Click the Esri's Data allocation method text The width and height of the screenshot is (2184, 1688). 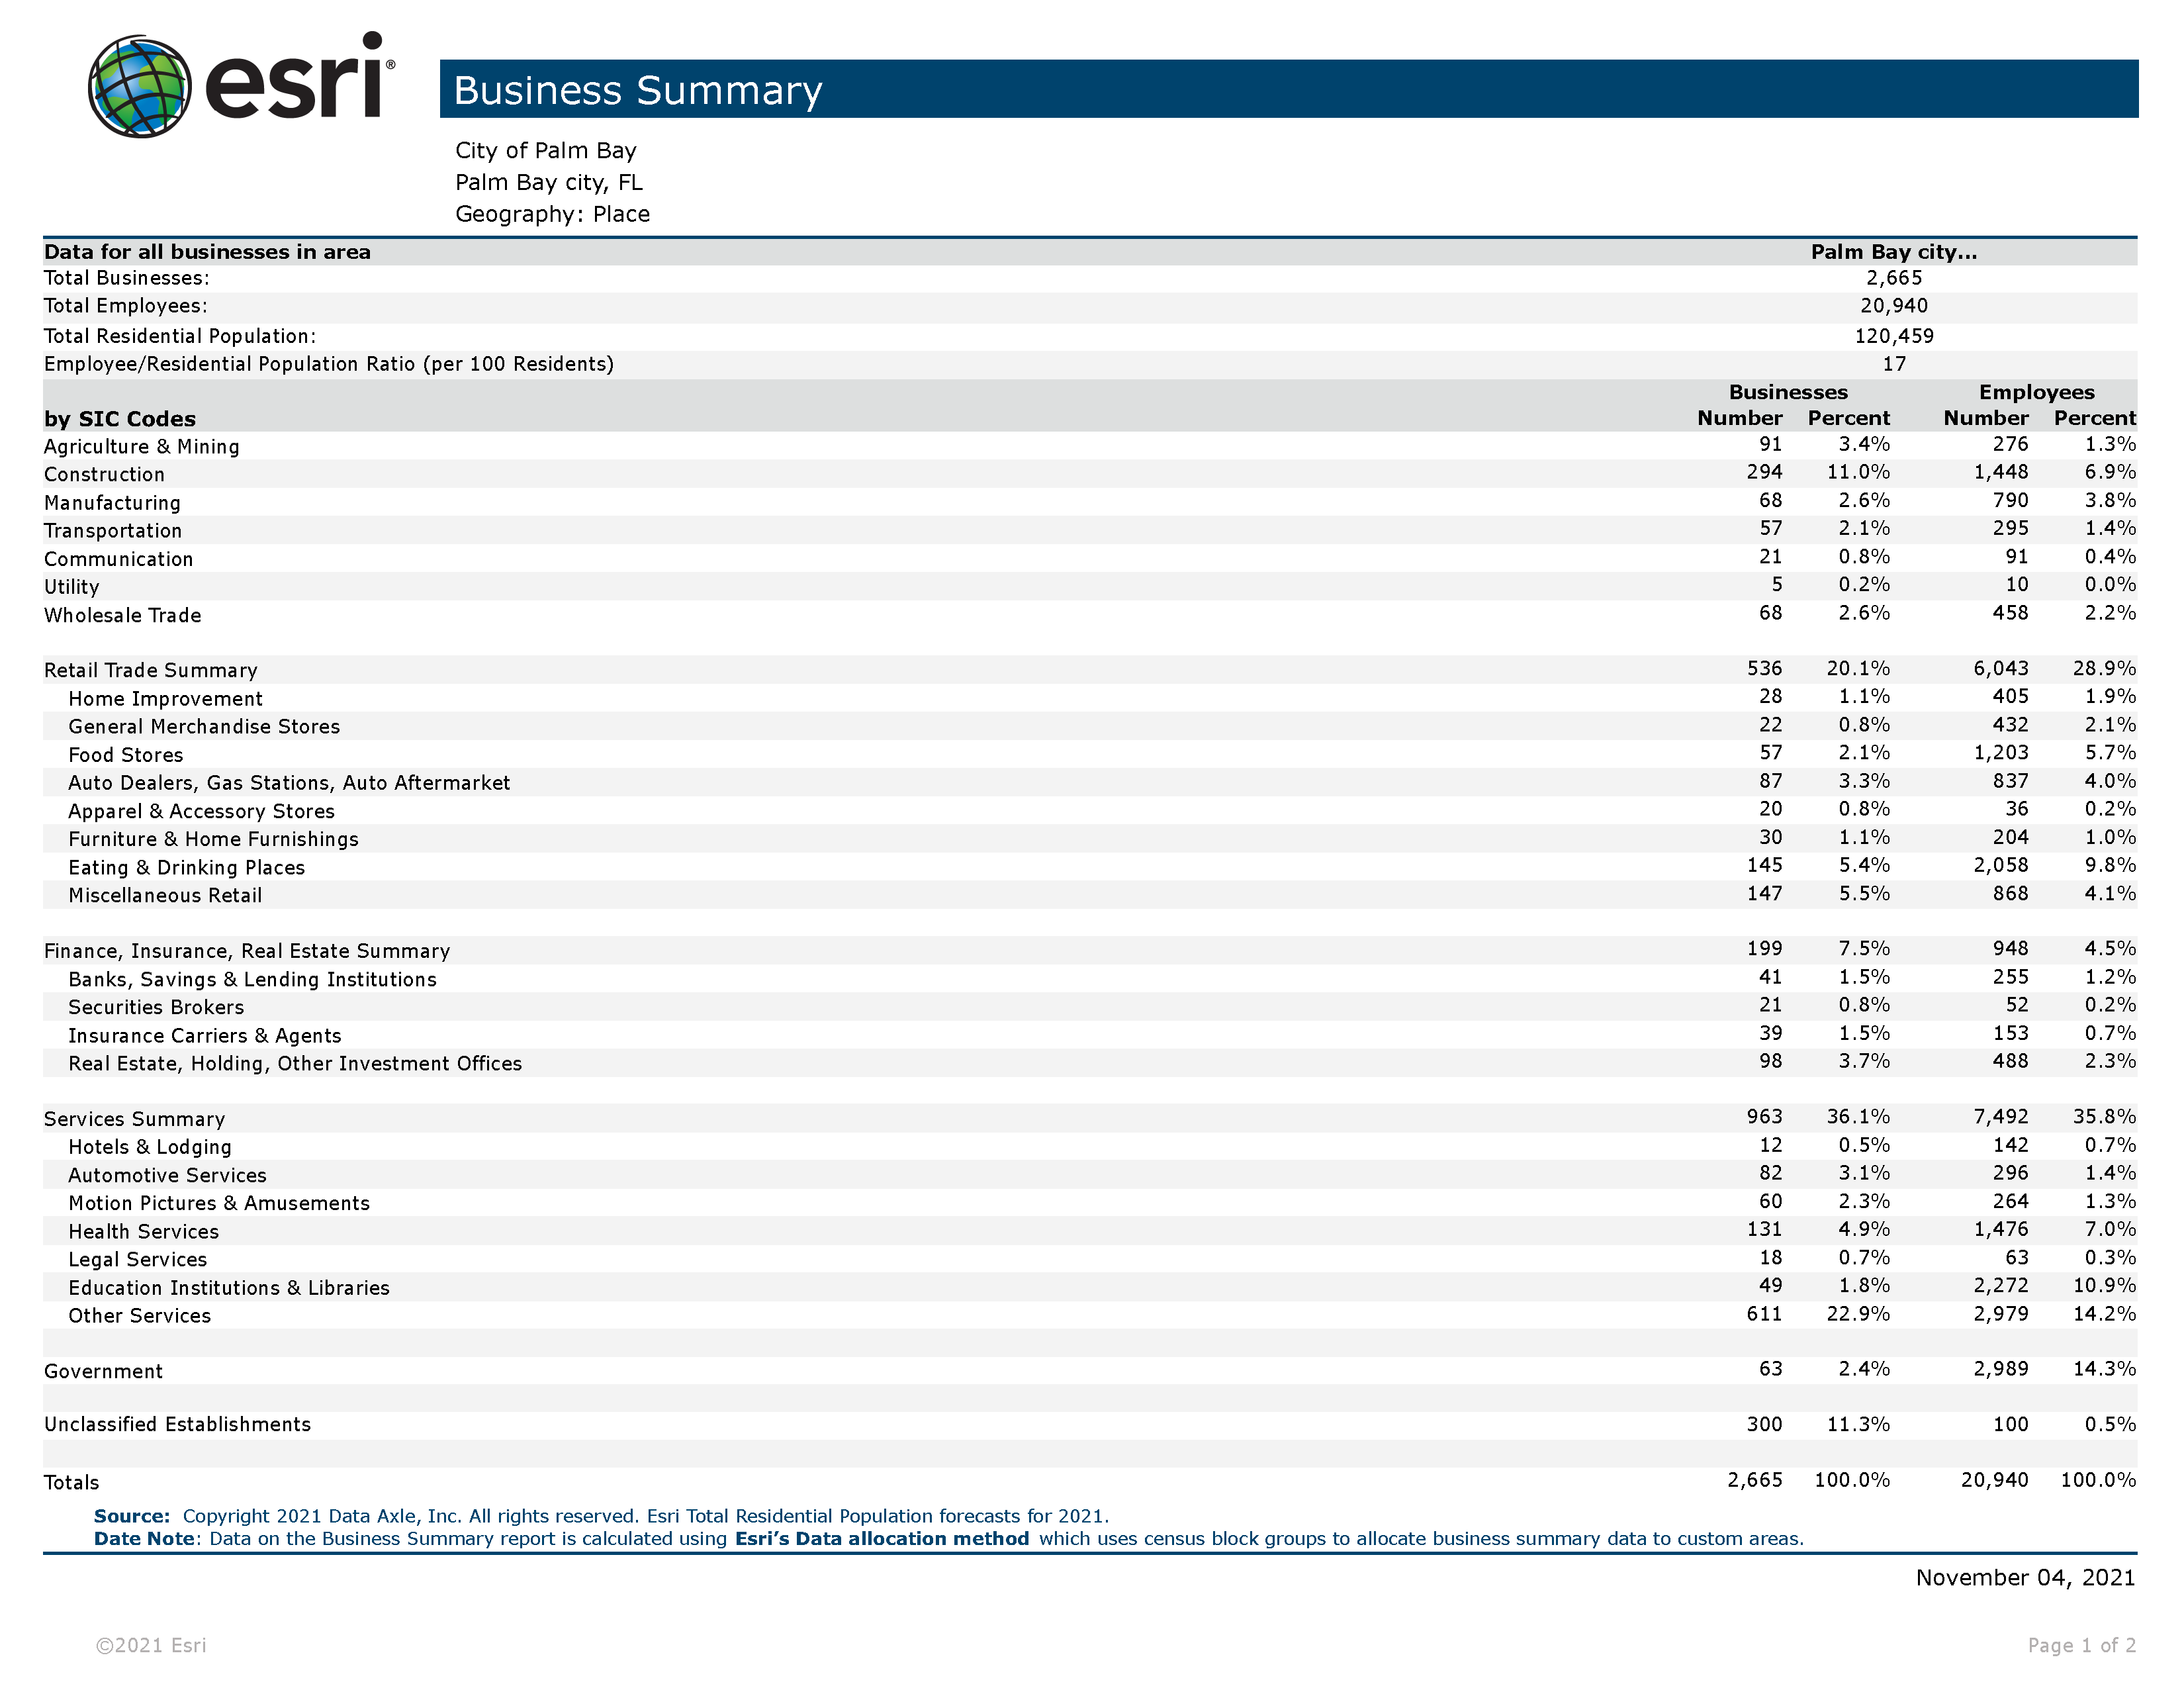pos(881,1539)
